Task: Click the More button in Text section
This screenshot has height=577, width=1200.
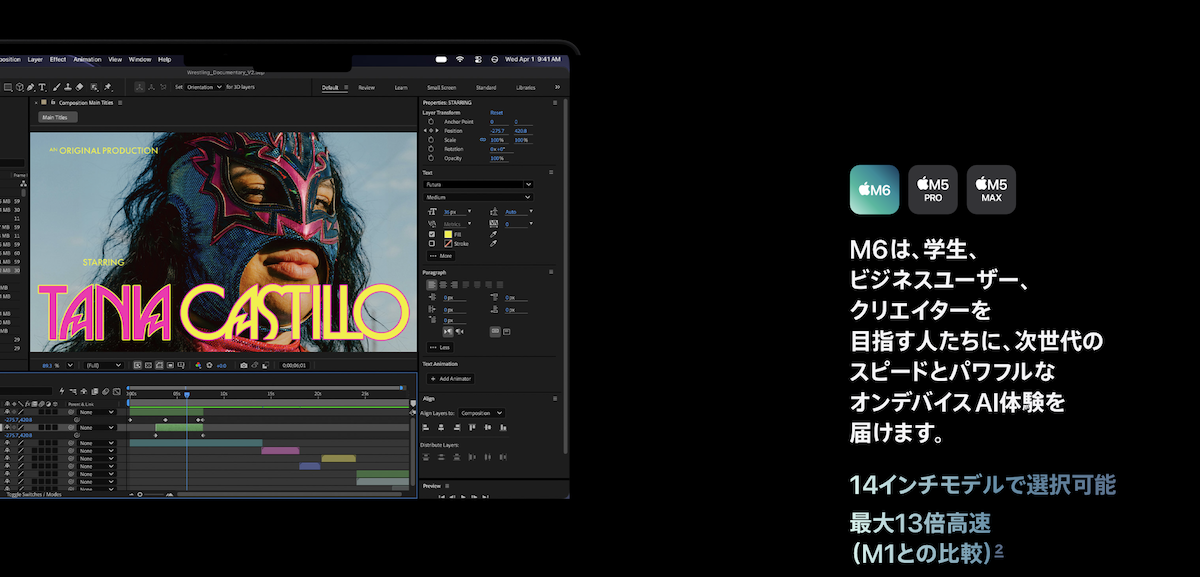Action: 441,255
